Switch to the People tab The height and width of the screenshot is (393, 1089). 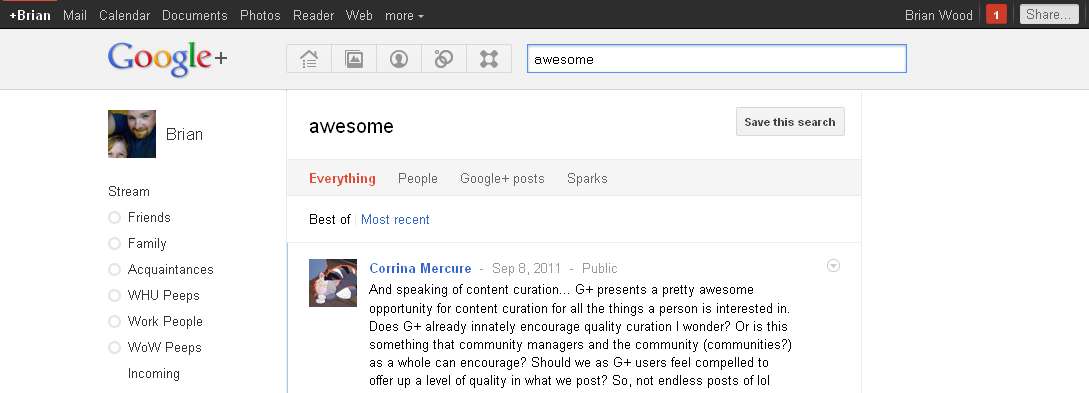(417, 178)
